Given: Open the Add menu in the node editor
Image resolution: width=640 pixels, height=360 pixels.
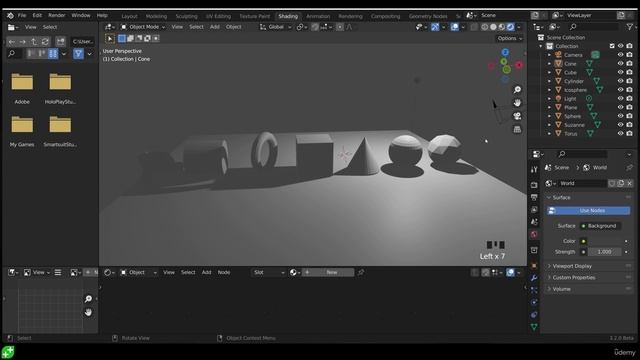Looking at the screenshot, I should 207,272.
